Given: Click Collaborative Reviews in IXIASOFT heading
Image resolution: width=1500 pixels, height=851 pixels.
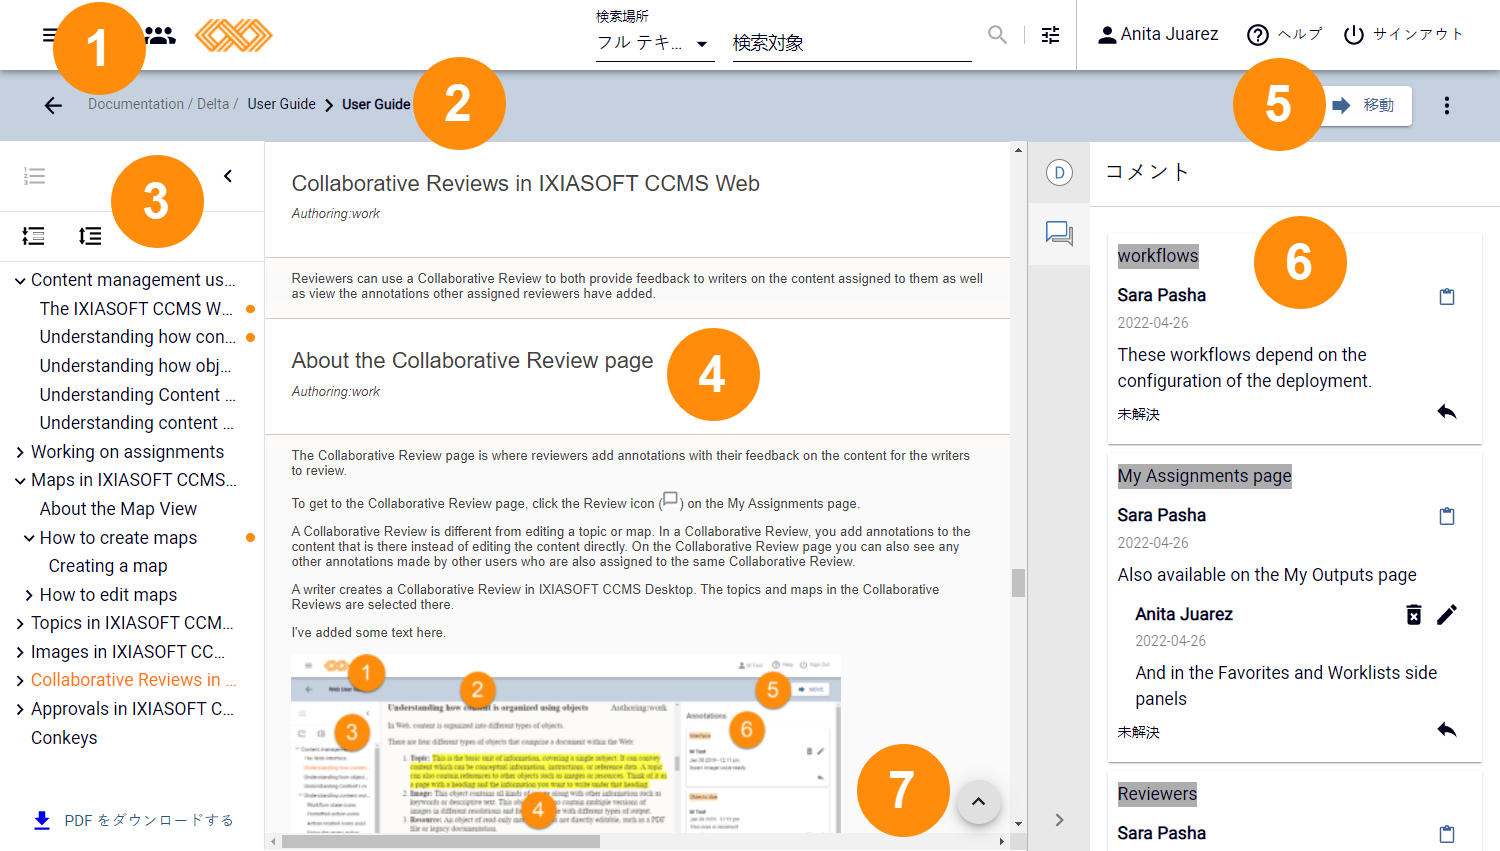Looking at the screenshot, I should 525,184.
